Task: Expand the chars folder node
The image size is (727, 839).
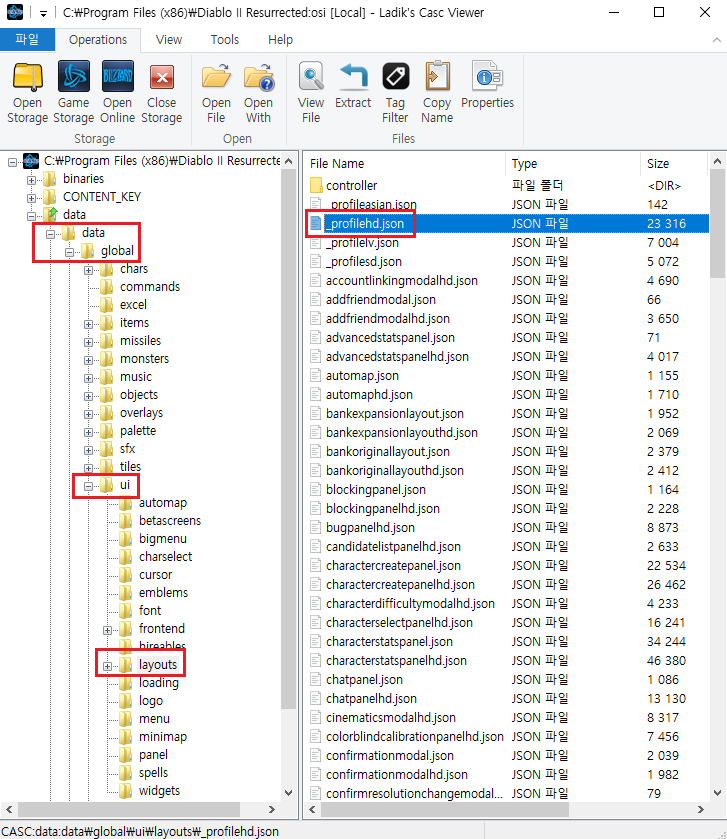Action: 88,270
